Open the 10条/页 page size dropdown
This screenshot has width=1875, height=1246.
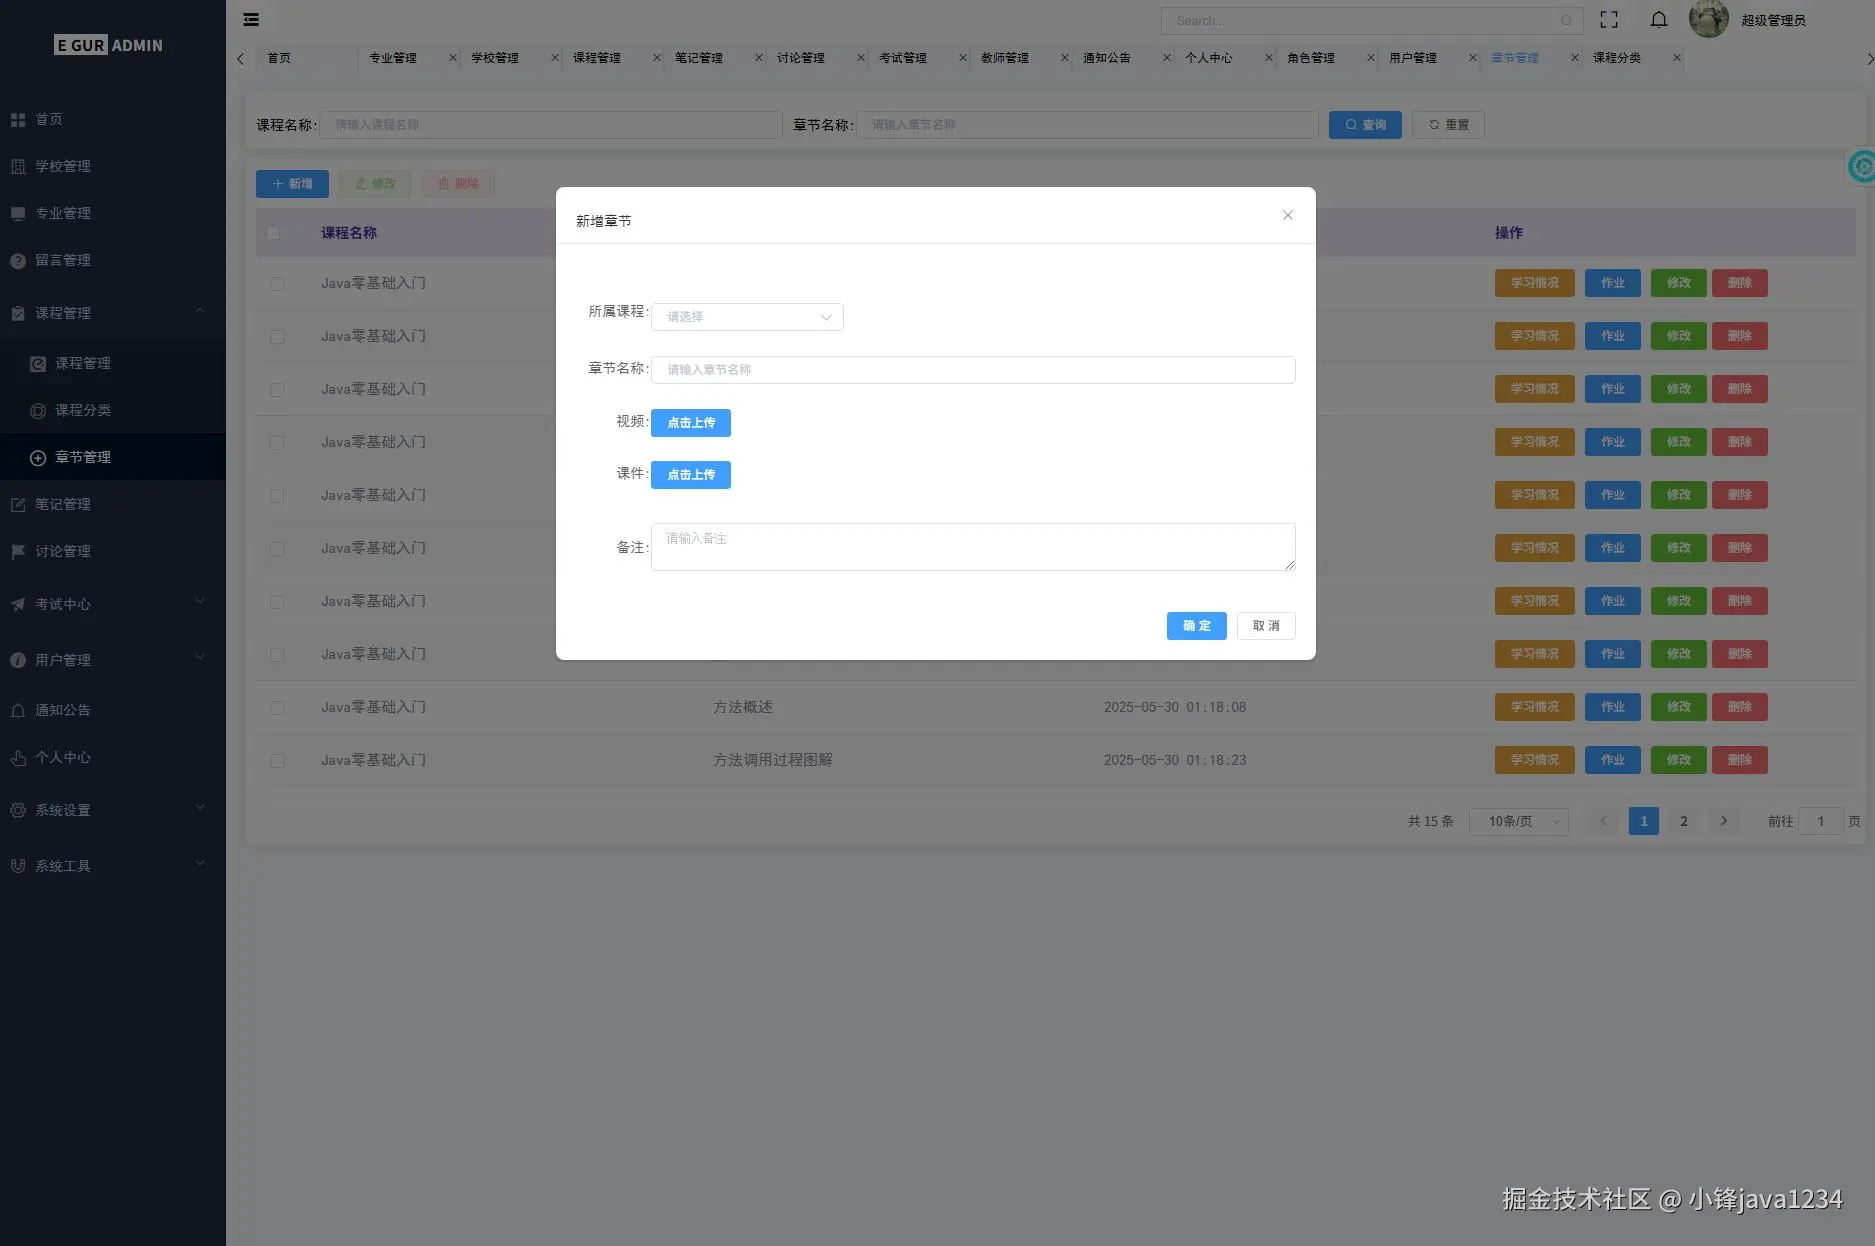tap(1518, 821)
